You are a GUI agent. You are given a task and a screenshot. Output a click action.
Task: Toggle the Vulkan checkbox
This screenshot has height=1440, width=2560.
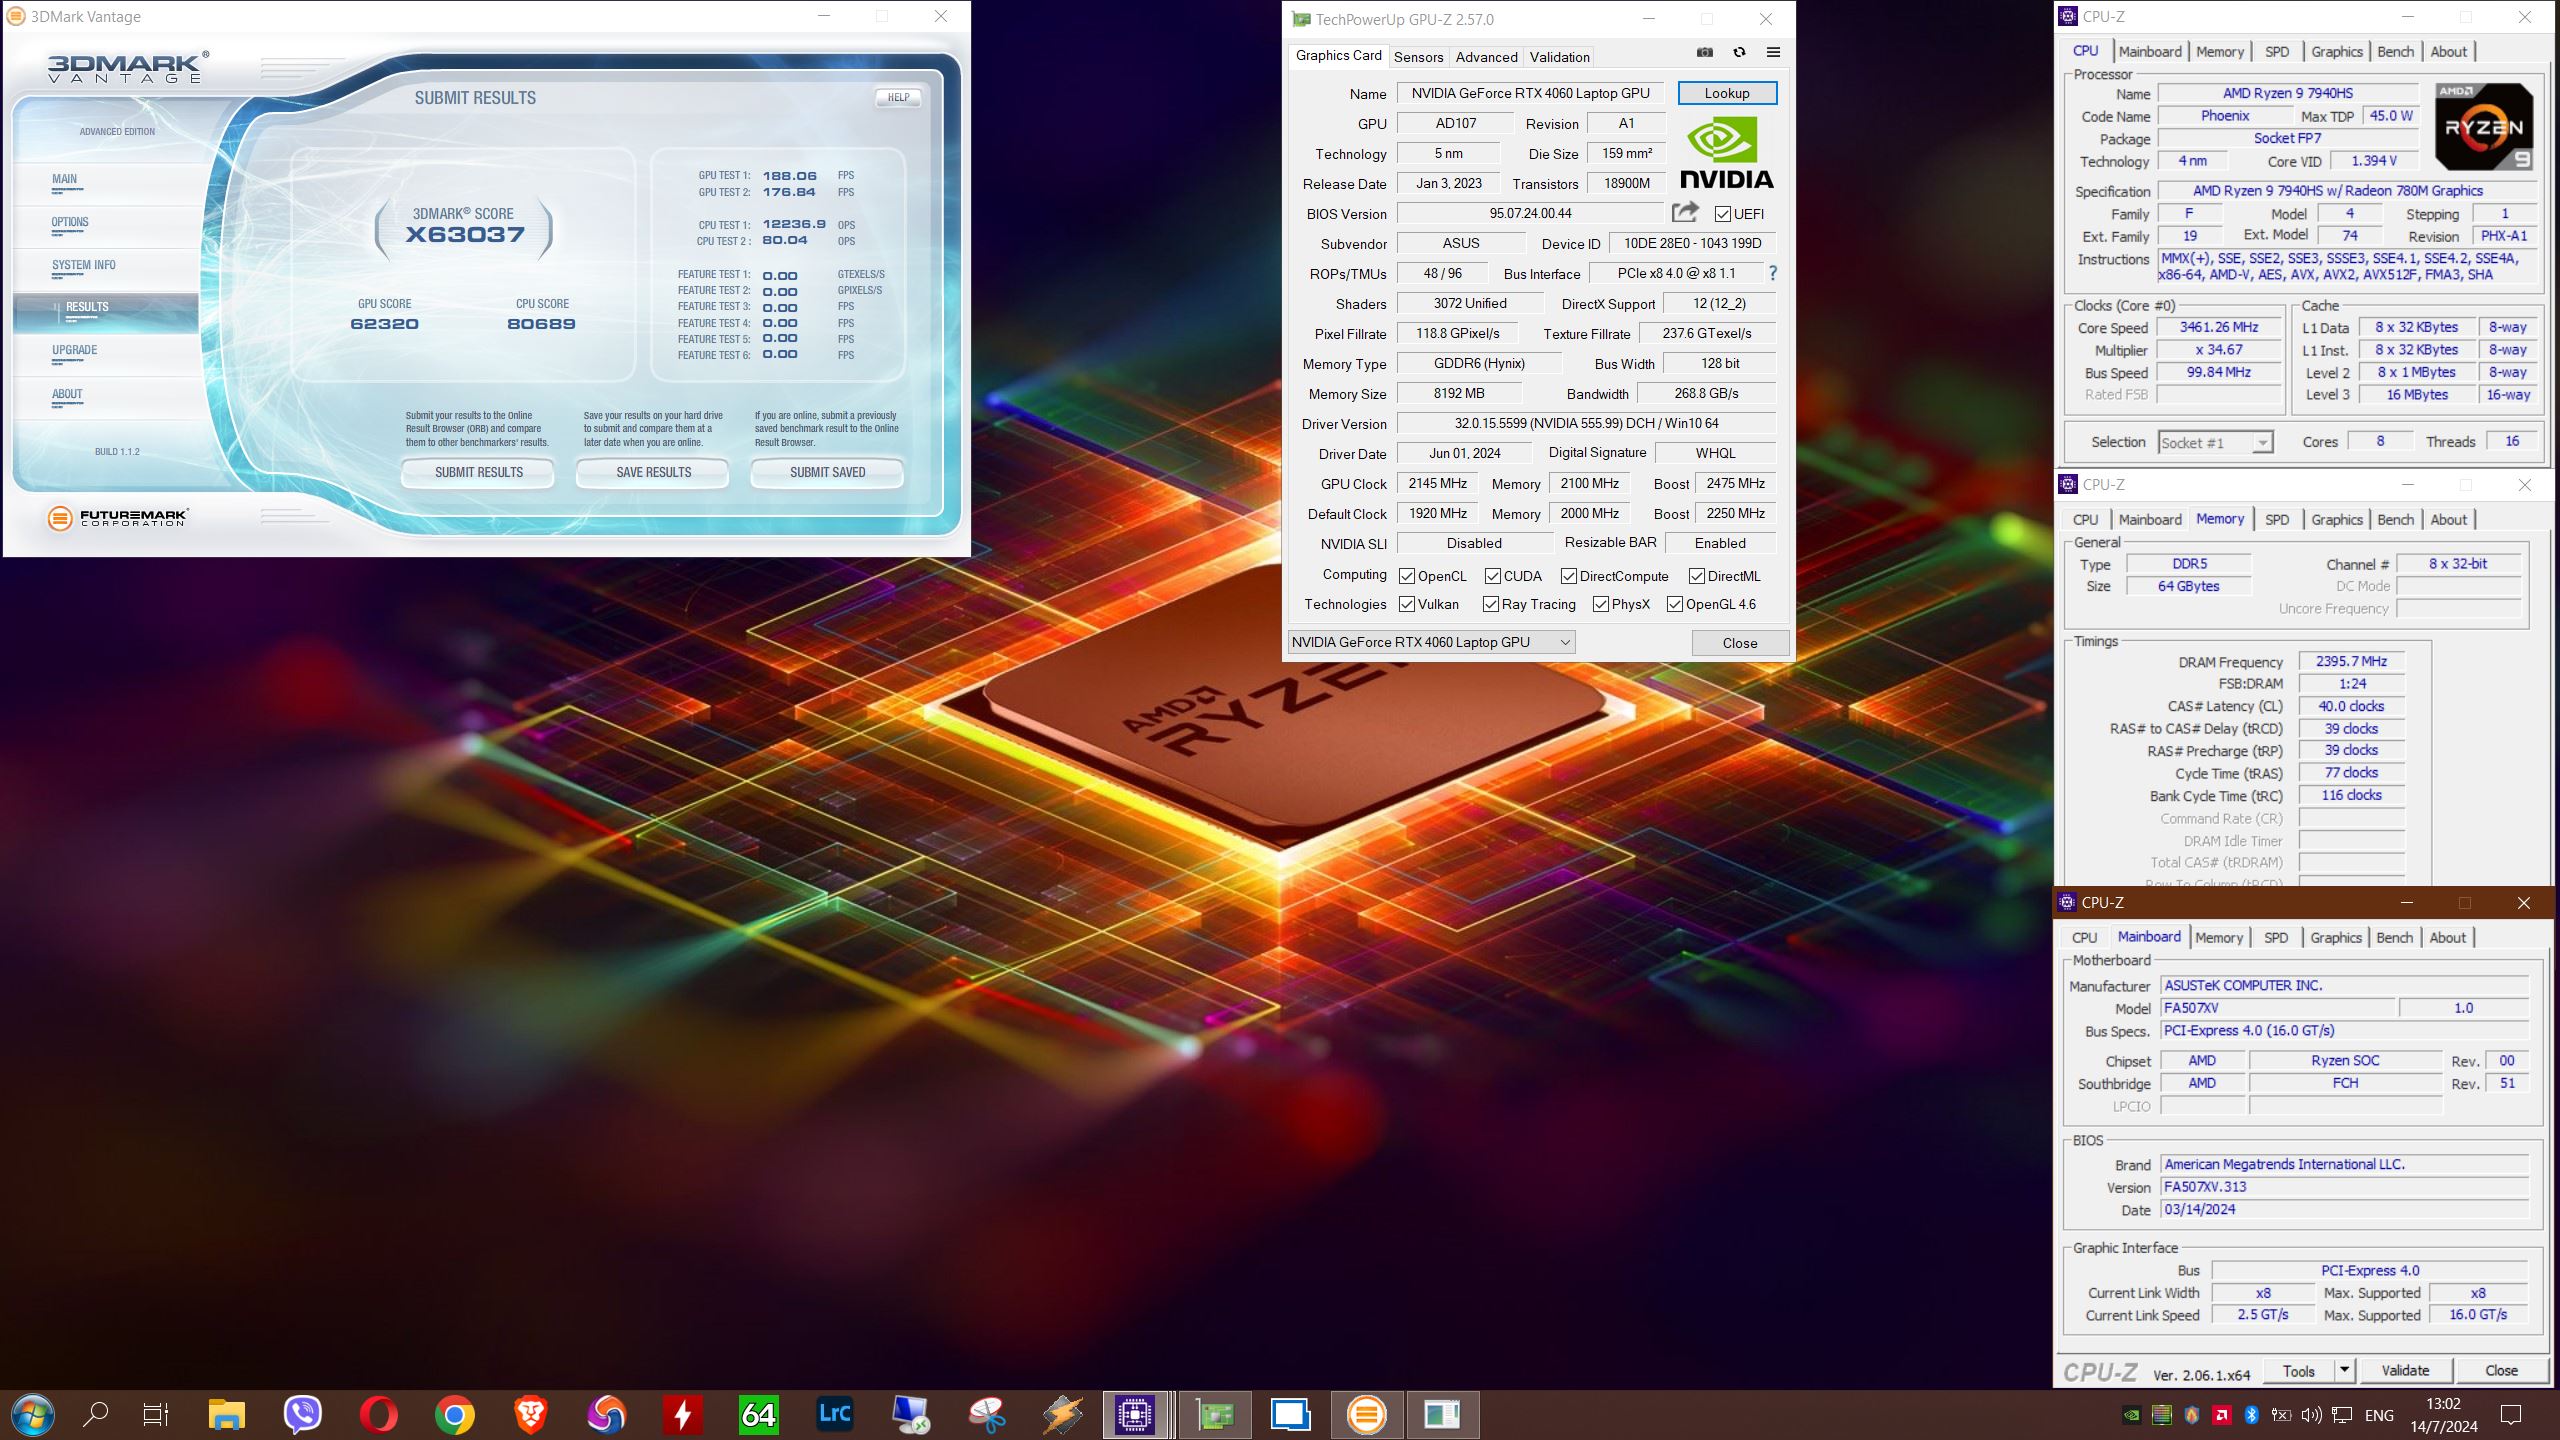(x=1407, y=604)
